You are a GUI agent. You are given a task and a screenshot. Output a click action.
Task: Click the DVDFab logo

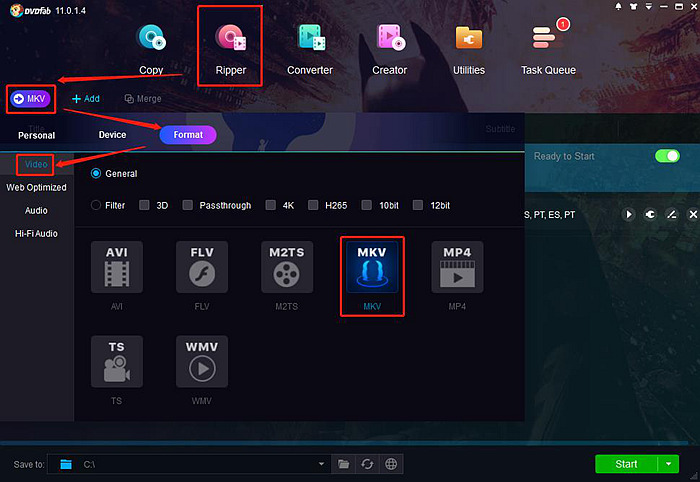point(30,10)
